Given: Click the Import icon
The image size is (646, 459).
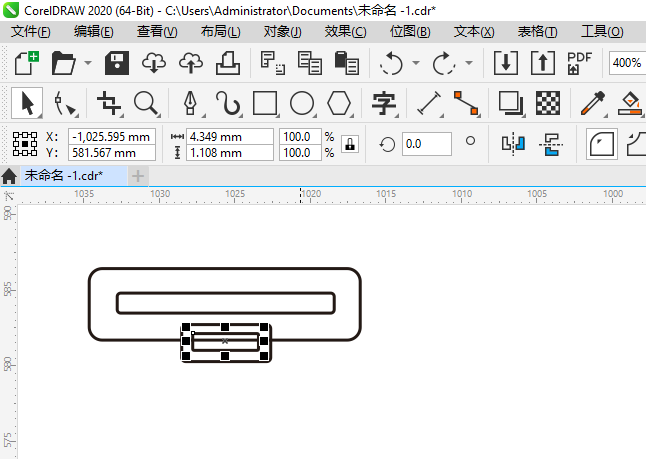Looking at the screenshot, I should [x=506, y=63].
